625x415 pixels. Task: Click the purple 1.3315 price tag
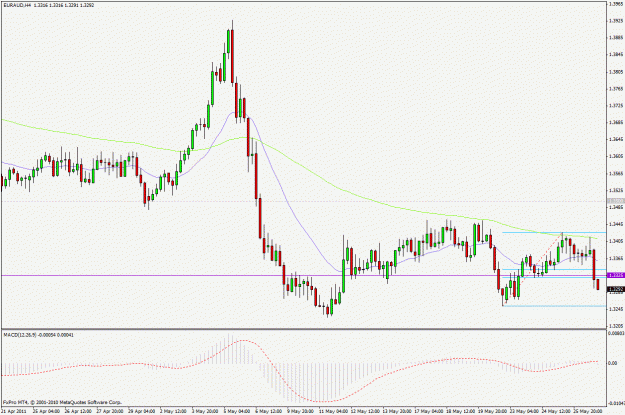615,275
